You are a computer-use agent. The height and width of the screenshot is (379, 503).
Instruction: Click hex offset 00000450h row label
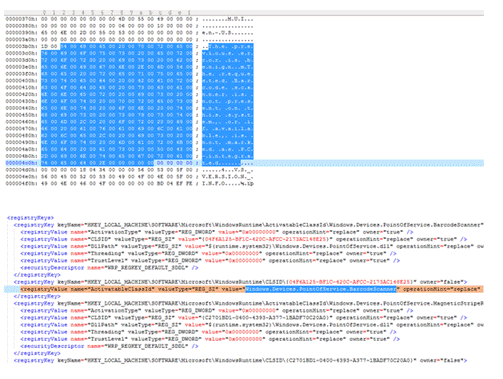coord(22,115)
